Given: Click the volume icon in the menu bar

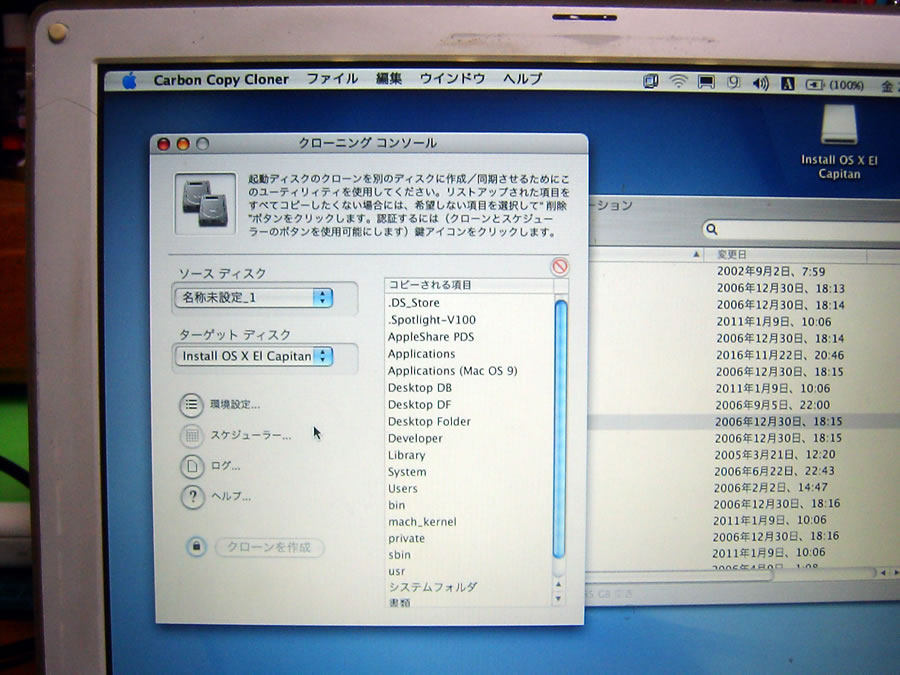Looking at the screenshot, I should pyautogui.click(x=761, y=84).
